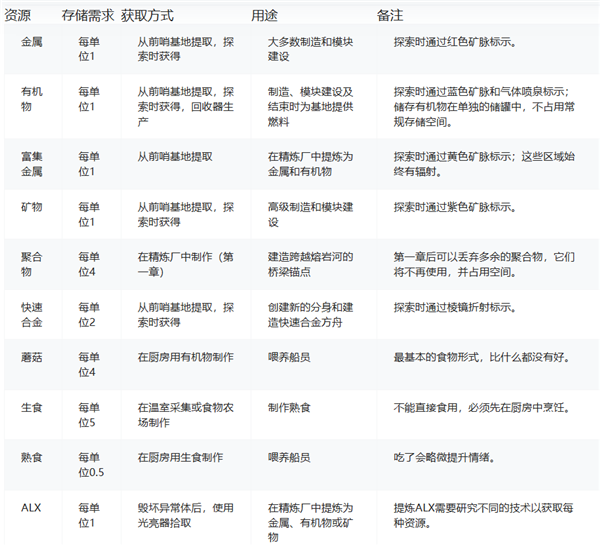Click storage cell 每单位4 in 蘑菇 row
This screenshot has width=600, height=546.
click(x=89, y=365)
